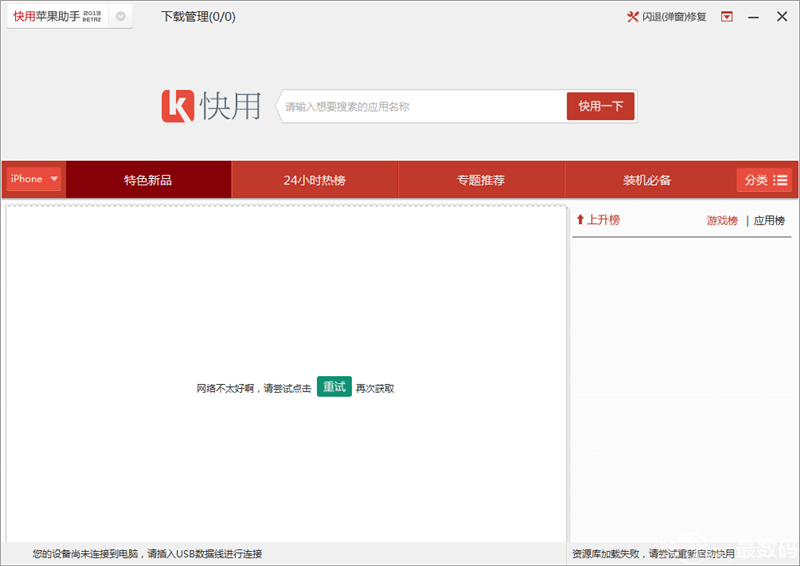Click 资源库加载失败 status message
Screen dimensions: 800x566
click(x=653, y=554)
